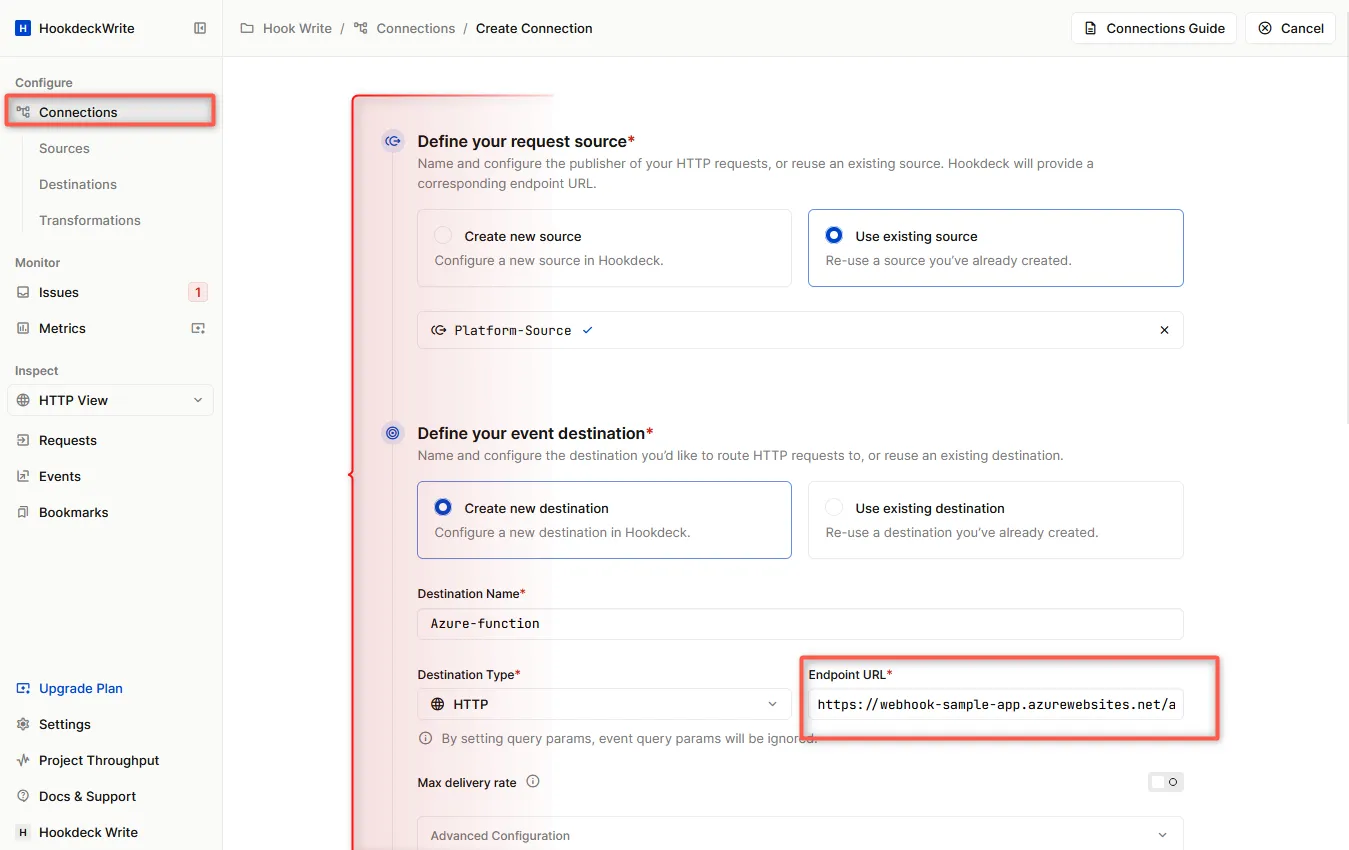Screen dimensions: 1349x850
Task: Click the Connections Guide button
Action: click(1154, 28)
